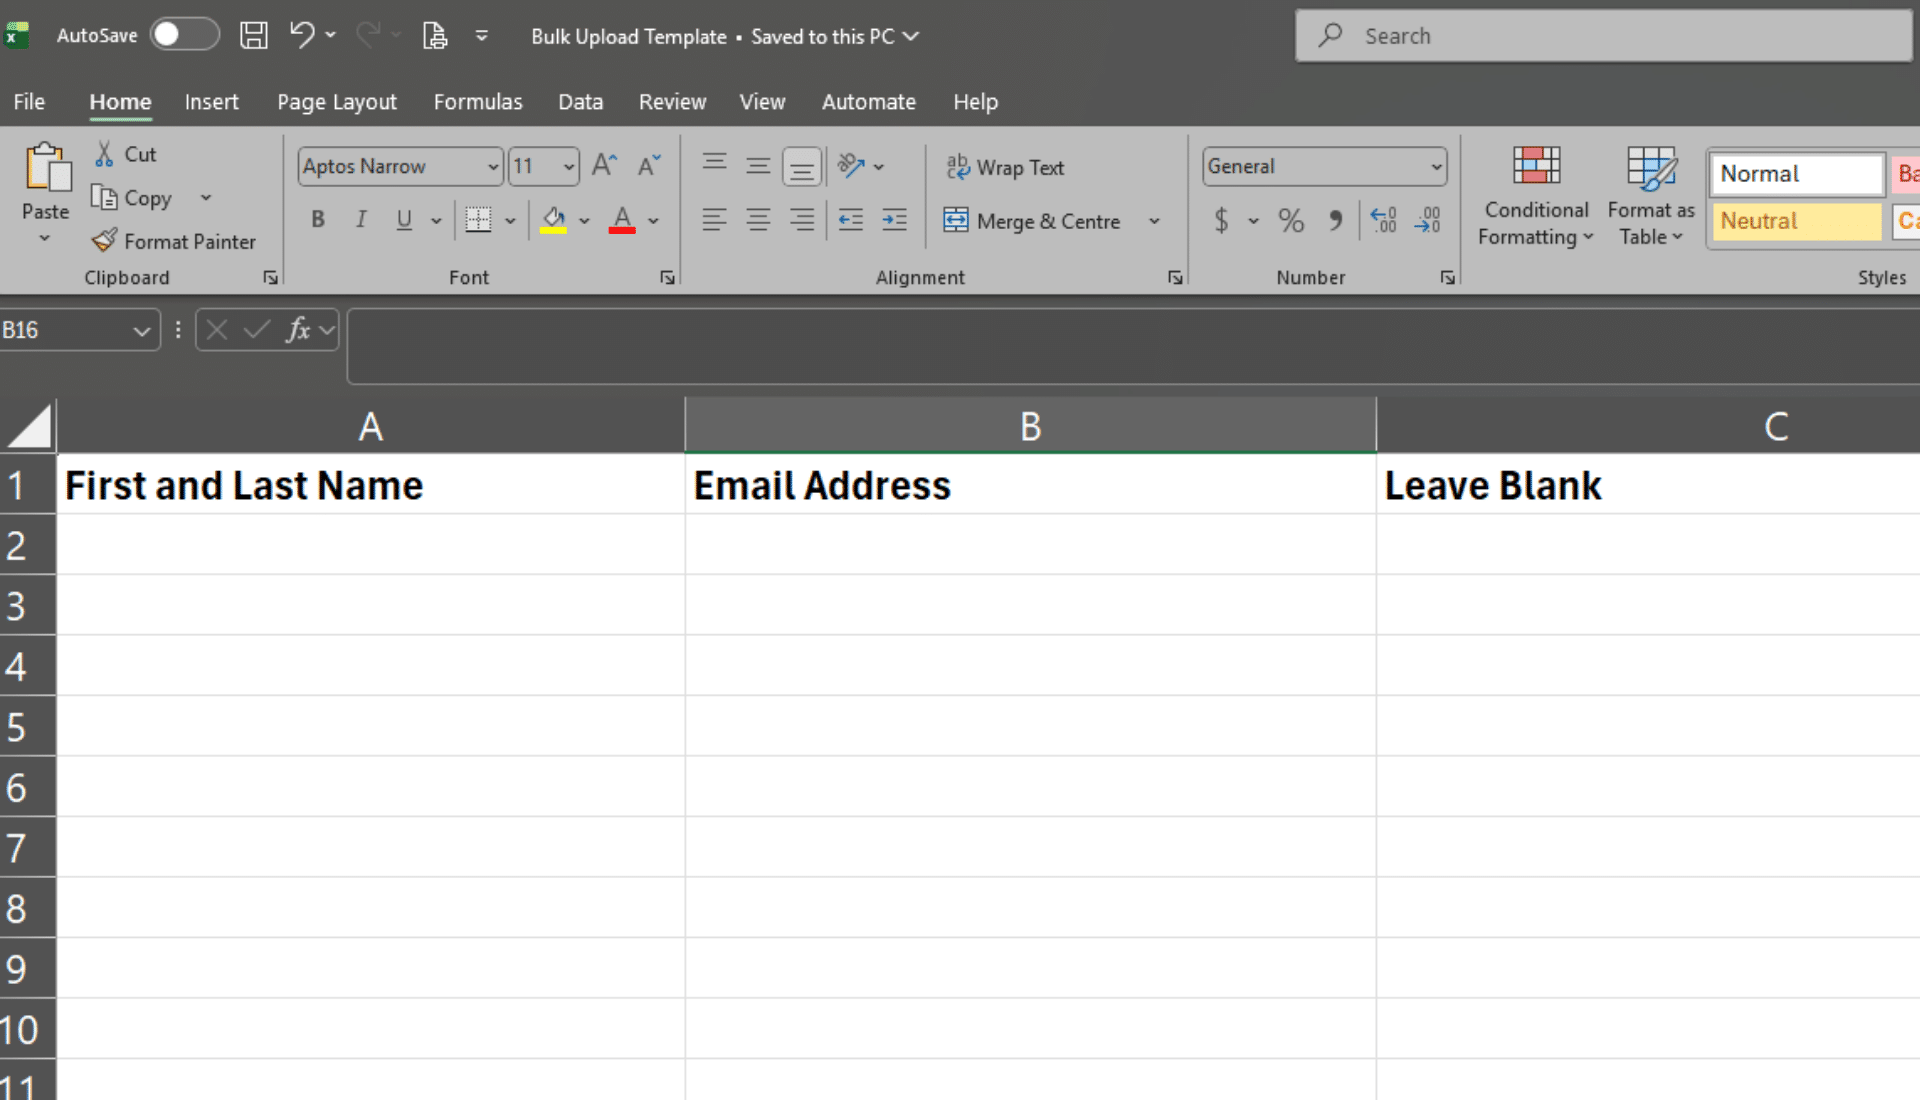Click the Wrap Text button
This screenshot has width=1920, height=1100.
pos(1005,167)
